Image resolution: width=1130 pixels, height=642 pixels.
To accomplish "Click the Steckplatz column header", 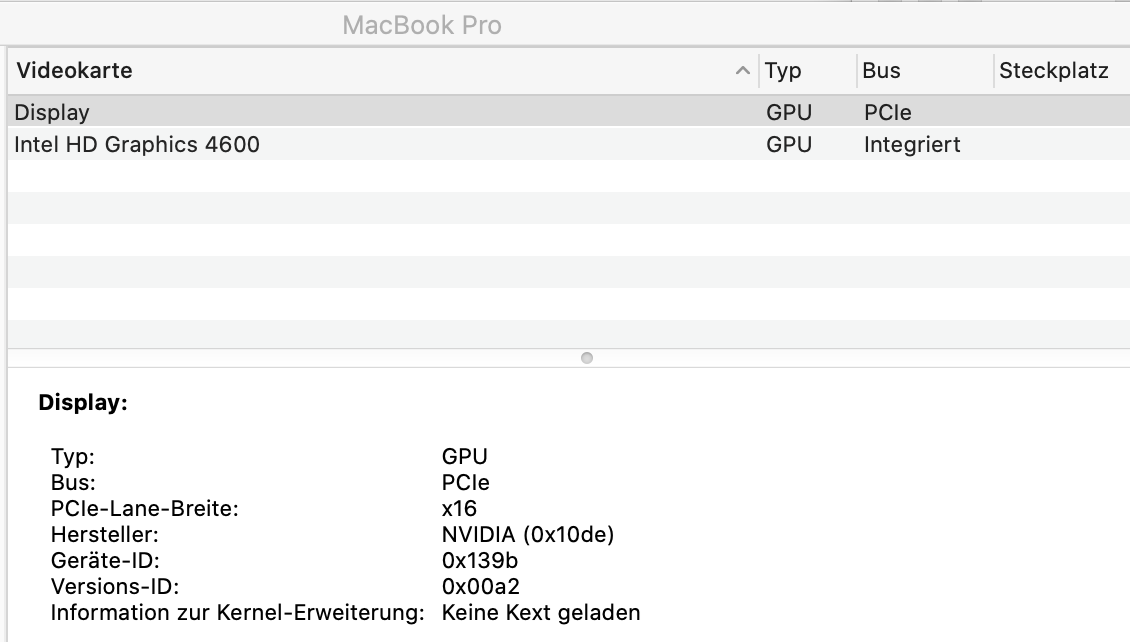I will [x=1054, y=71].
